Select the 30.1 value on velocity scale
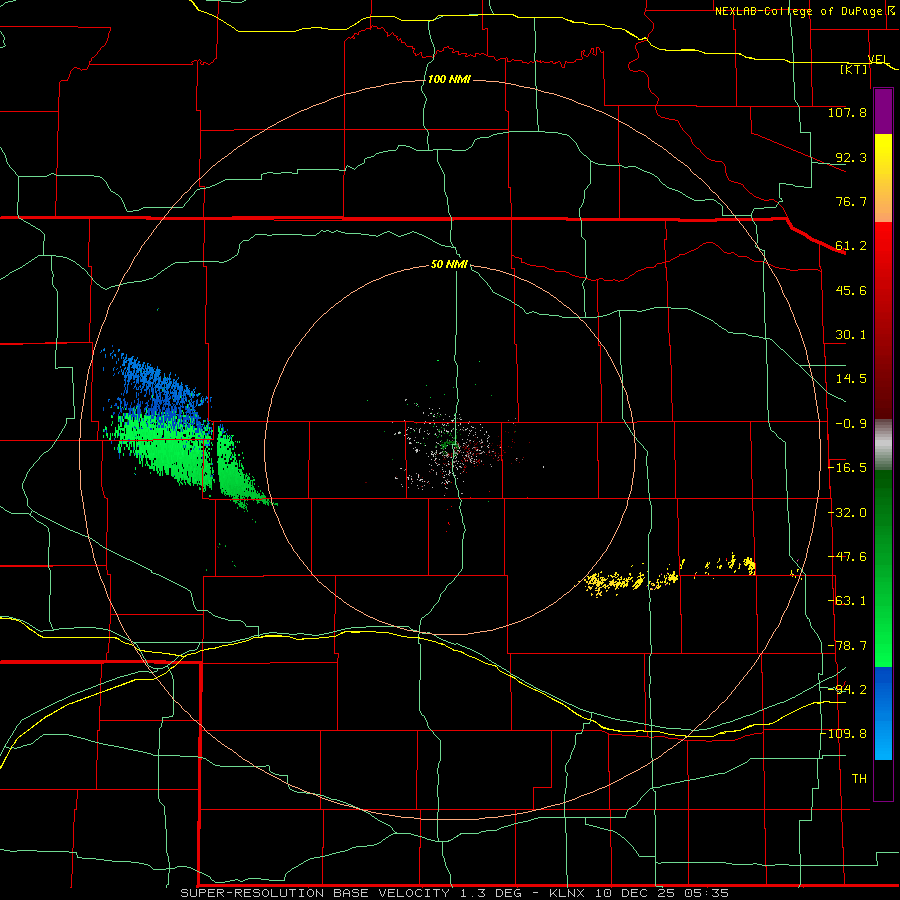The image size is (900, 900). (x=851, y=335)
